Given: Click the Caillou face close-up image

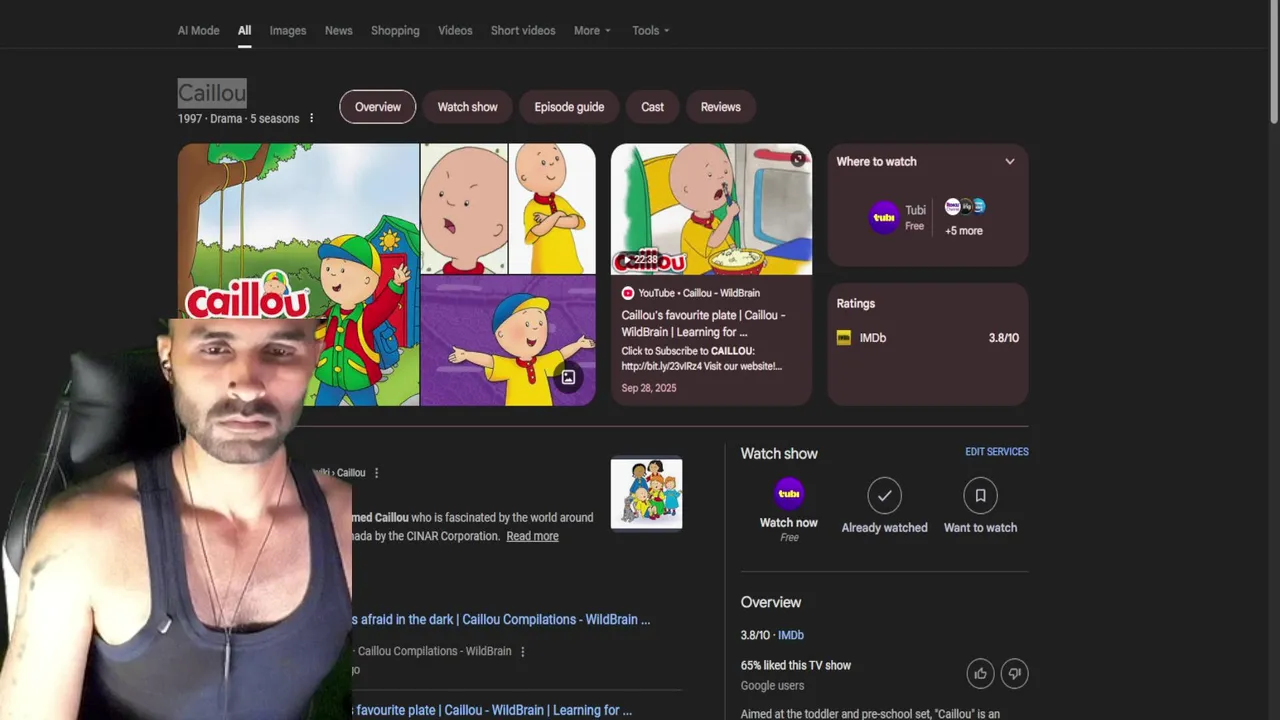Looking at the screenshot, I should [464, 209].
